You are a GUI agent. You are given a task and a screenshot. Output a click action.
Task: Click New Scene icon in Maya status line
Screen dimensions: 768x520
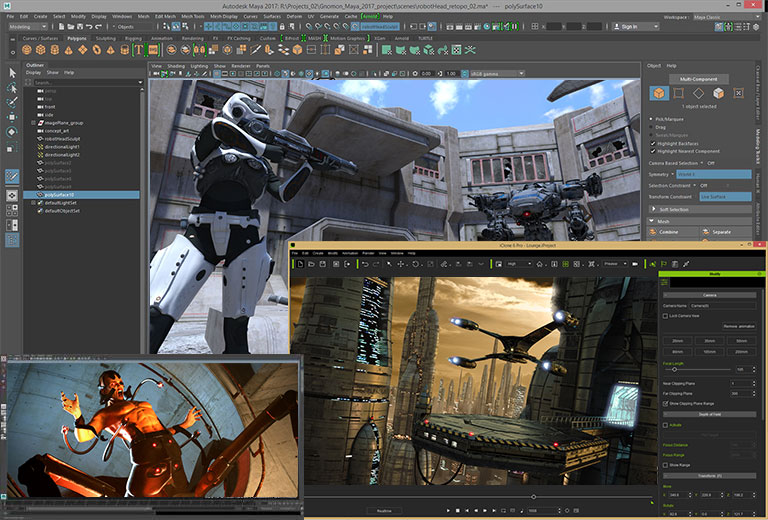(x=62, y=26)
